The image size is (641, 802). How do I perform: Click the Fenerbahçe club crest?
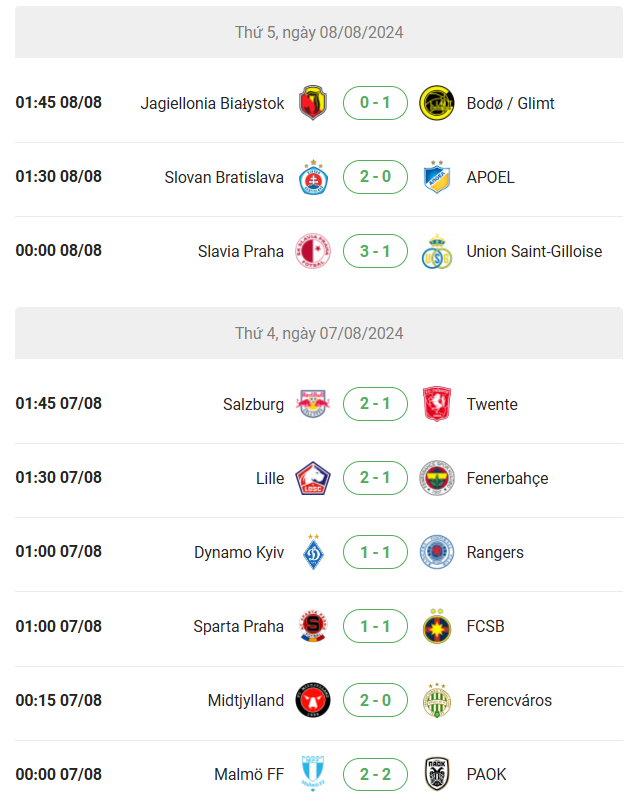point(436,478)
